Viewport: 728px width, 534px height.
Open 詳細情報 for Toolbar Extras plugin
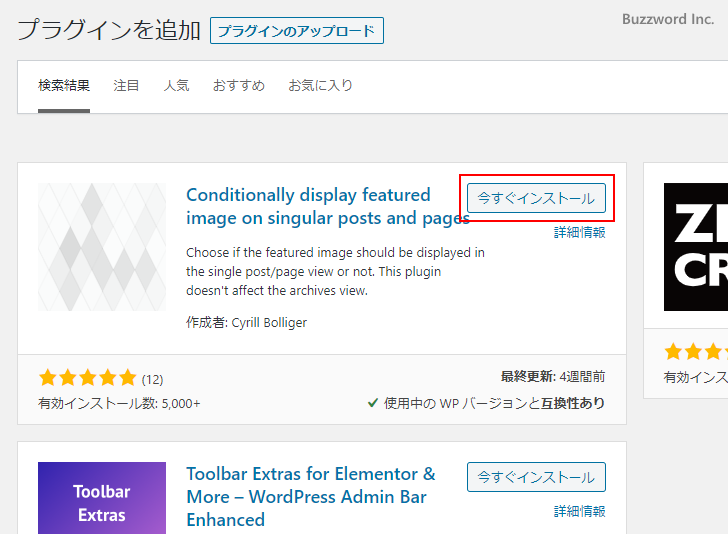580,511
